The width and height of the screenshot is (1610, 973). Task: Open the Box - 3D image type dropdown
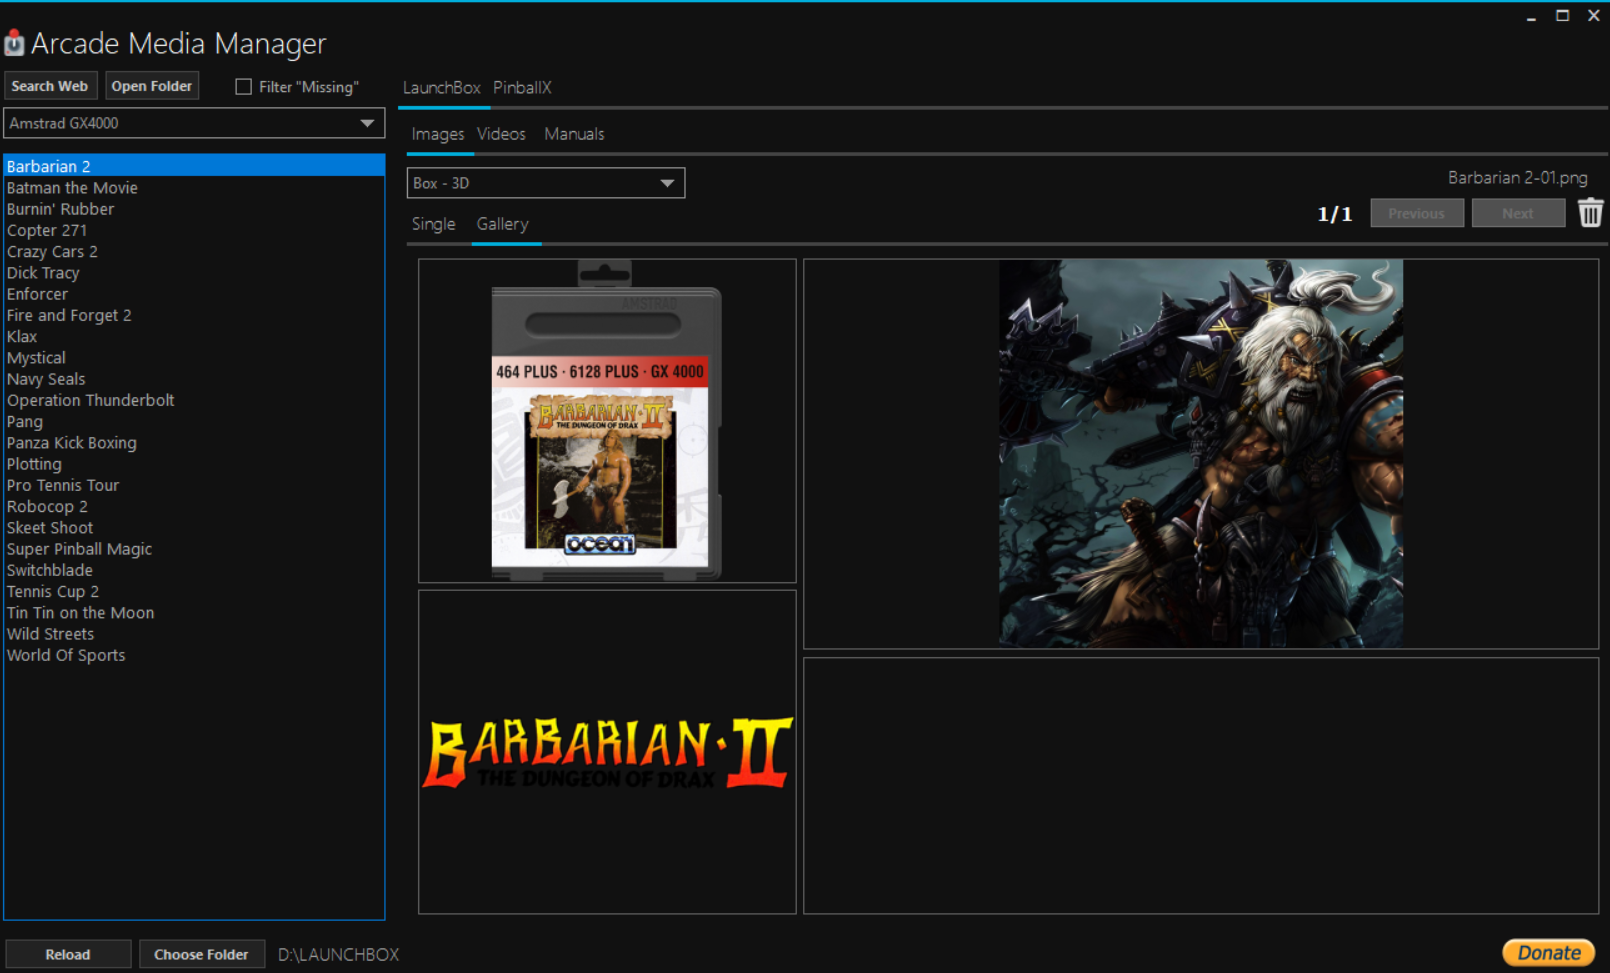tap(546, 183)
